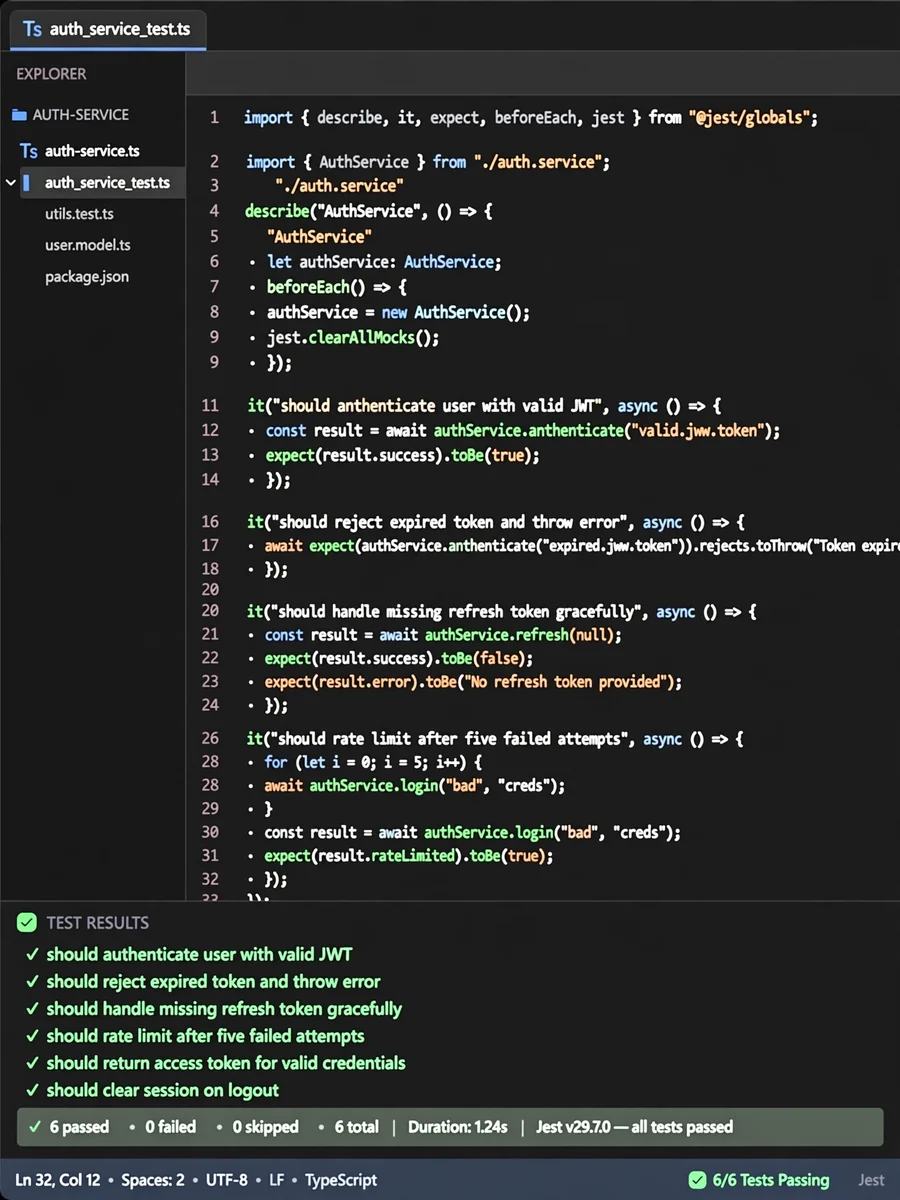This screenshot has width=900, height=1200.
Task: Click the checkmark beside 'should return access token' result
Action: click(33, 1063)
